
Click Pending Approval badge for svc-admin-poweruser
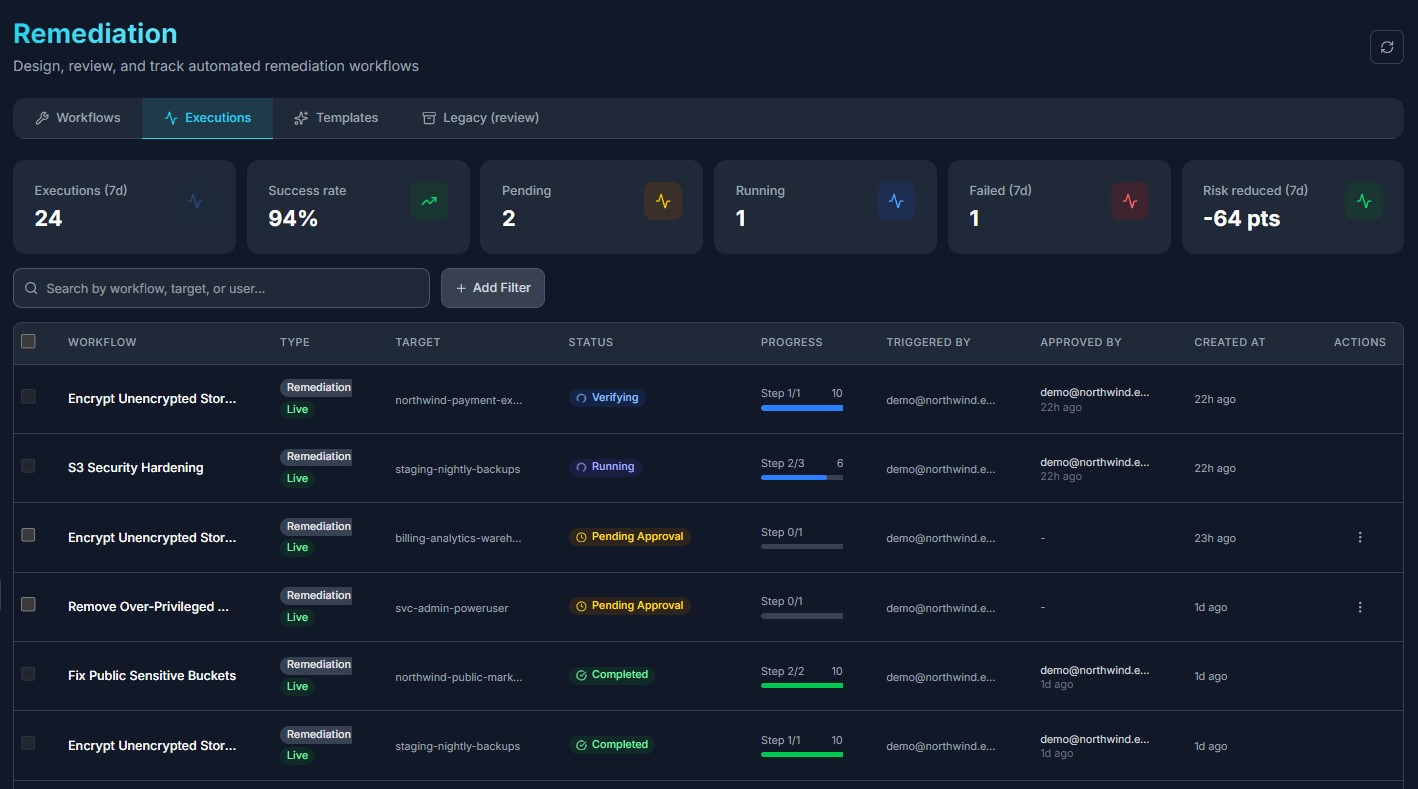[629, 606]
